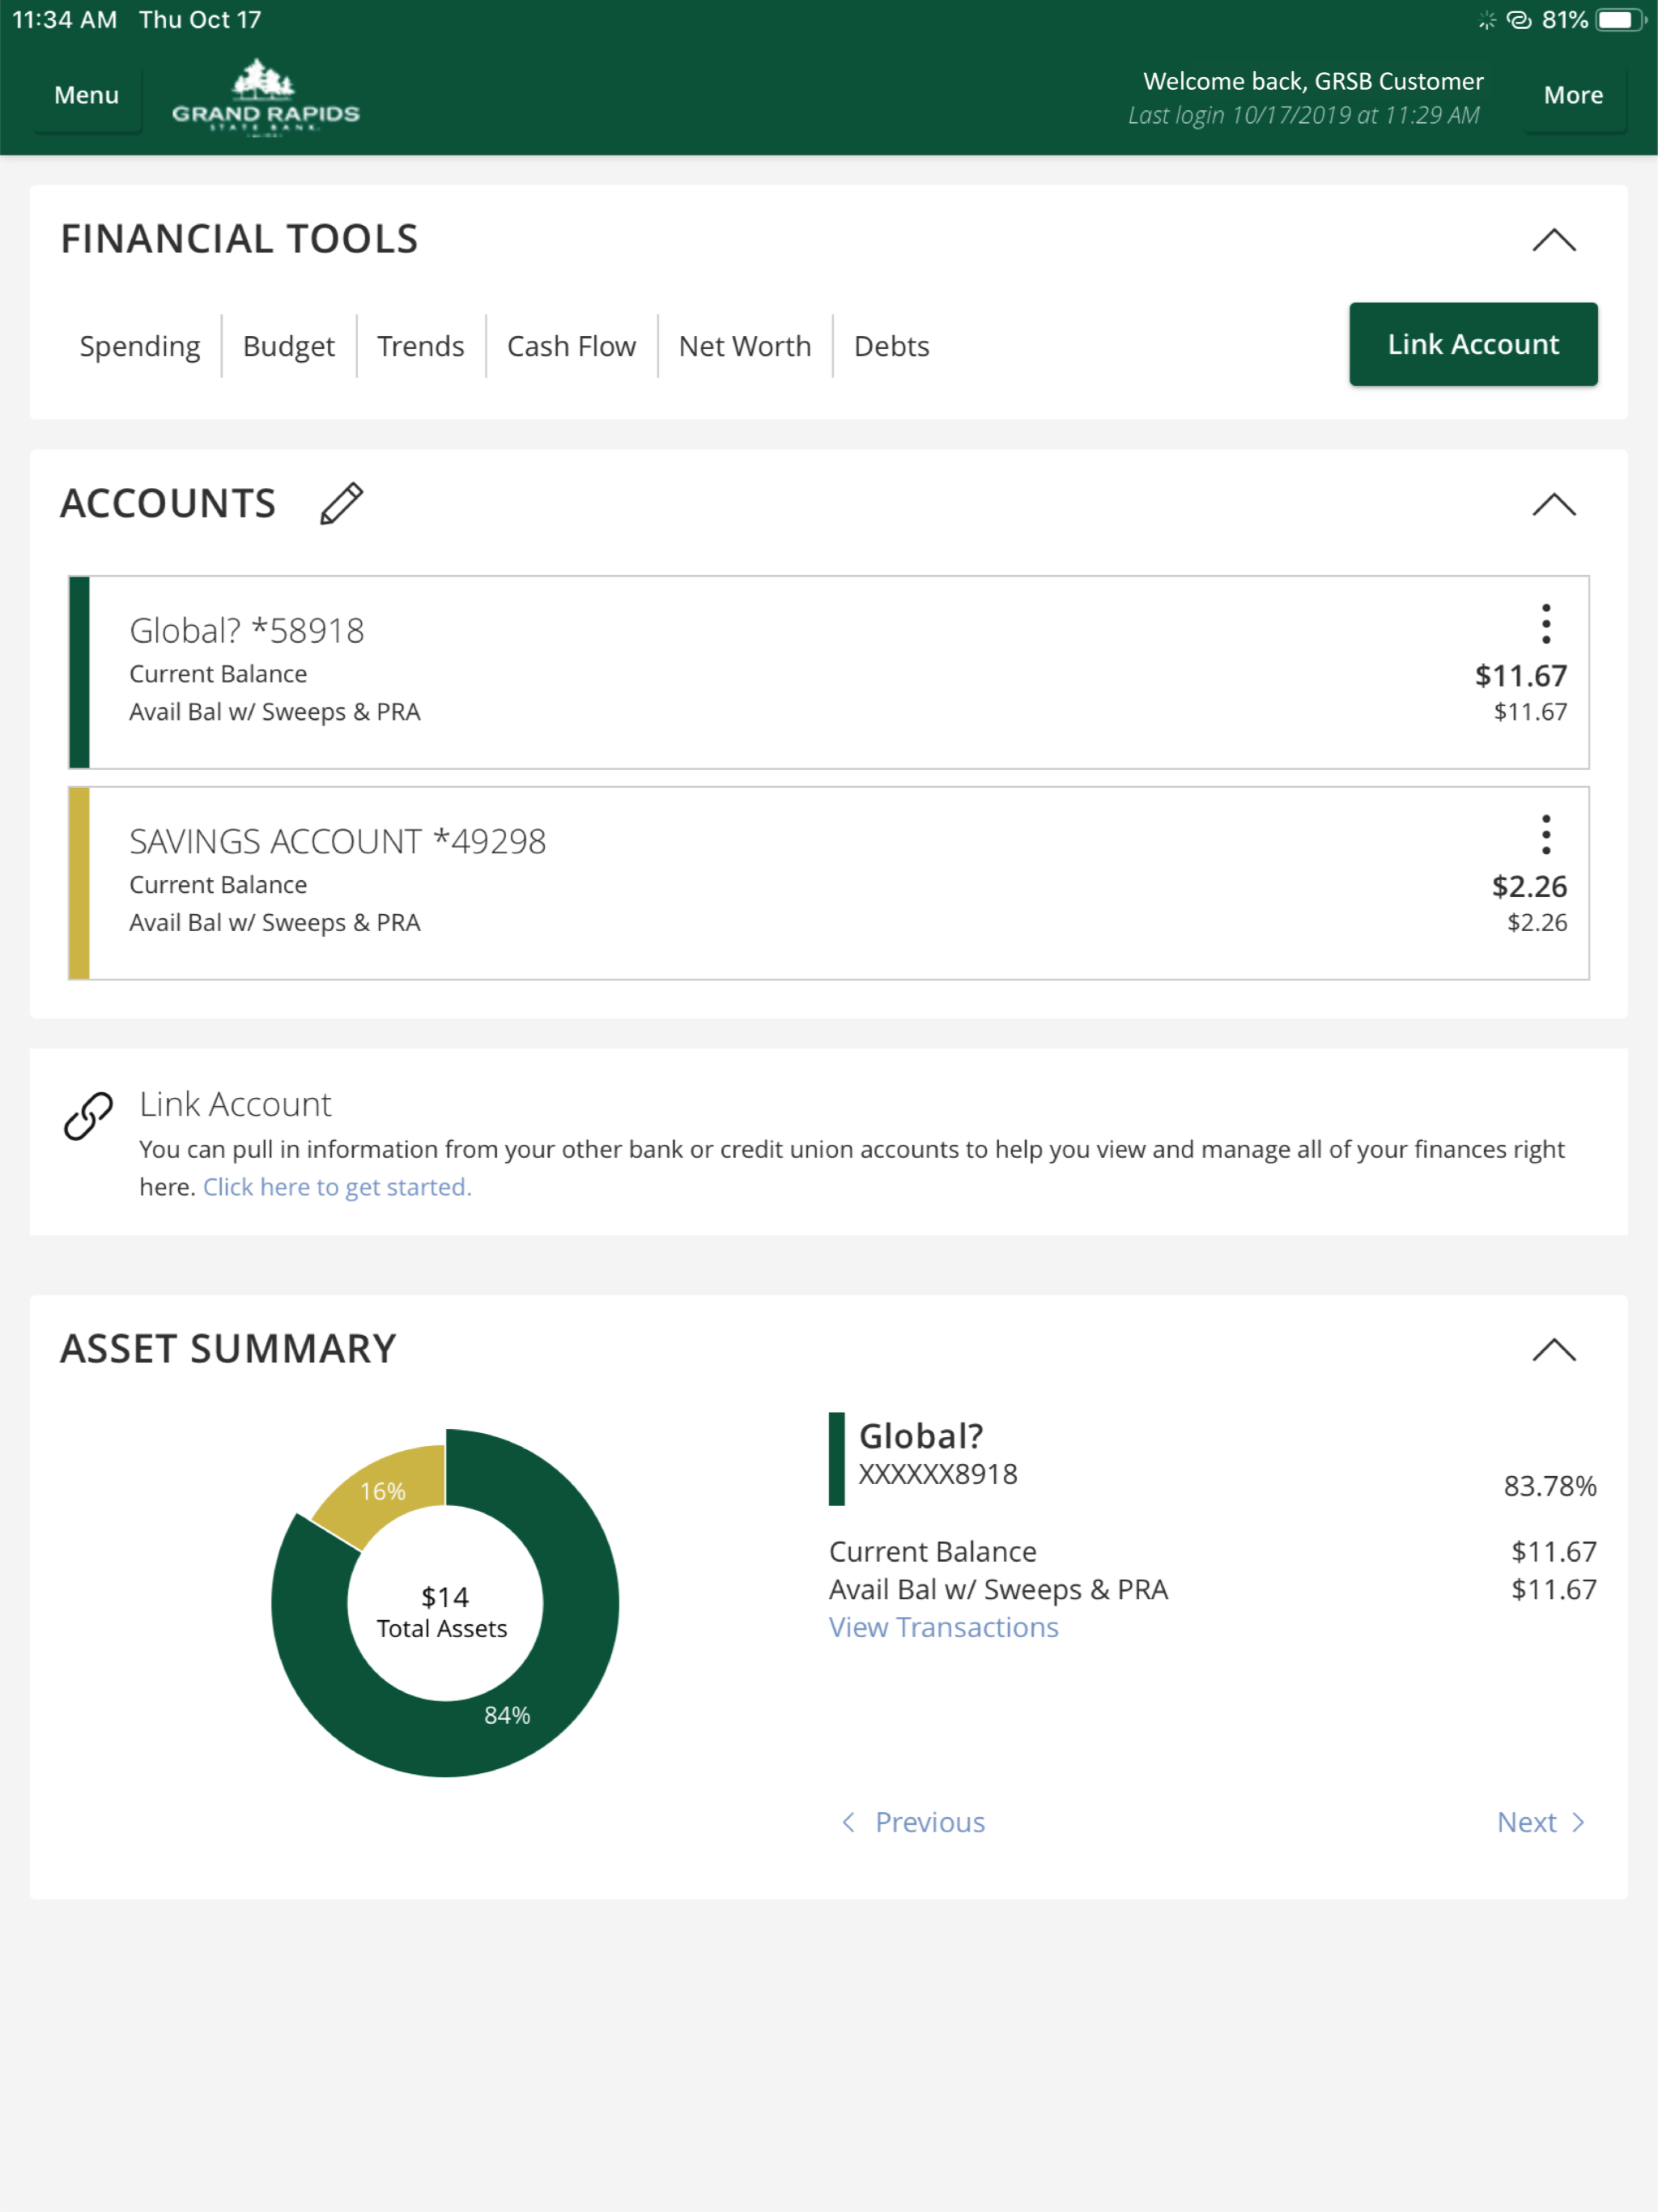Screen dimensions: 1658x2212
Task: Switch to the Cash Flow tab
Action: [571, 346]
